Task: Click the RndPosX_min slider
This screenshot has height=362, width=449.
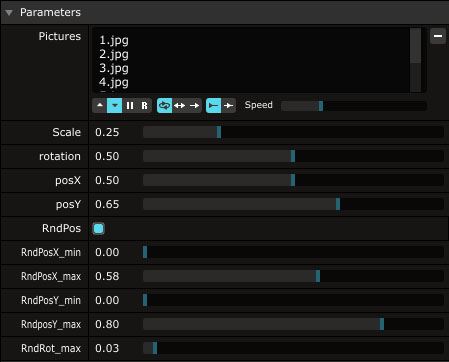Action: (293, 252)
